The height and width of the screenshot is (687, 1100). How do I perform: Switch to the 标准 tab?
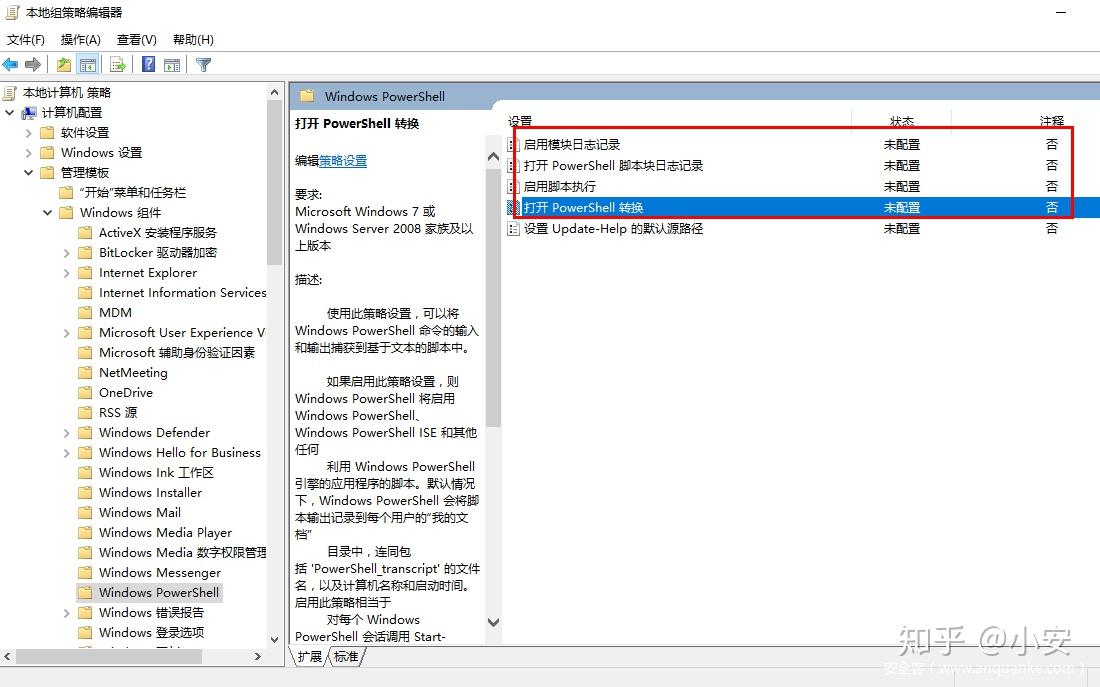pos(347,657)
